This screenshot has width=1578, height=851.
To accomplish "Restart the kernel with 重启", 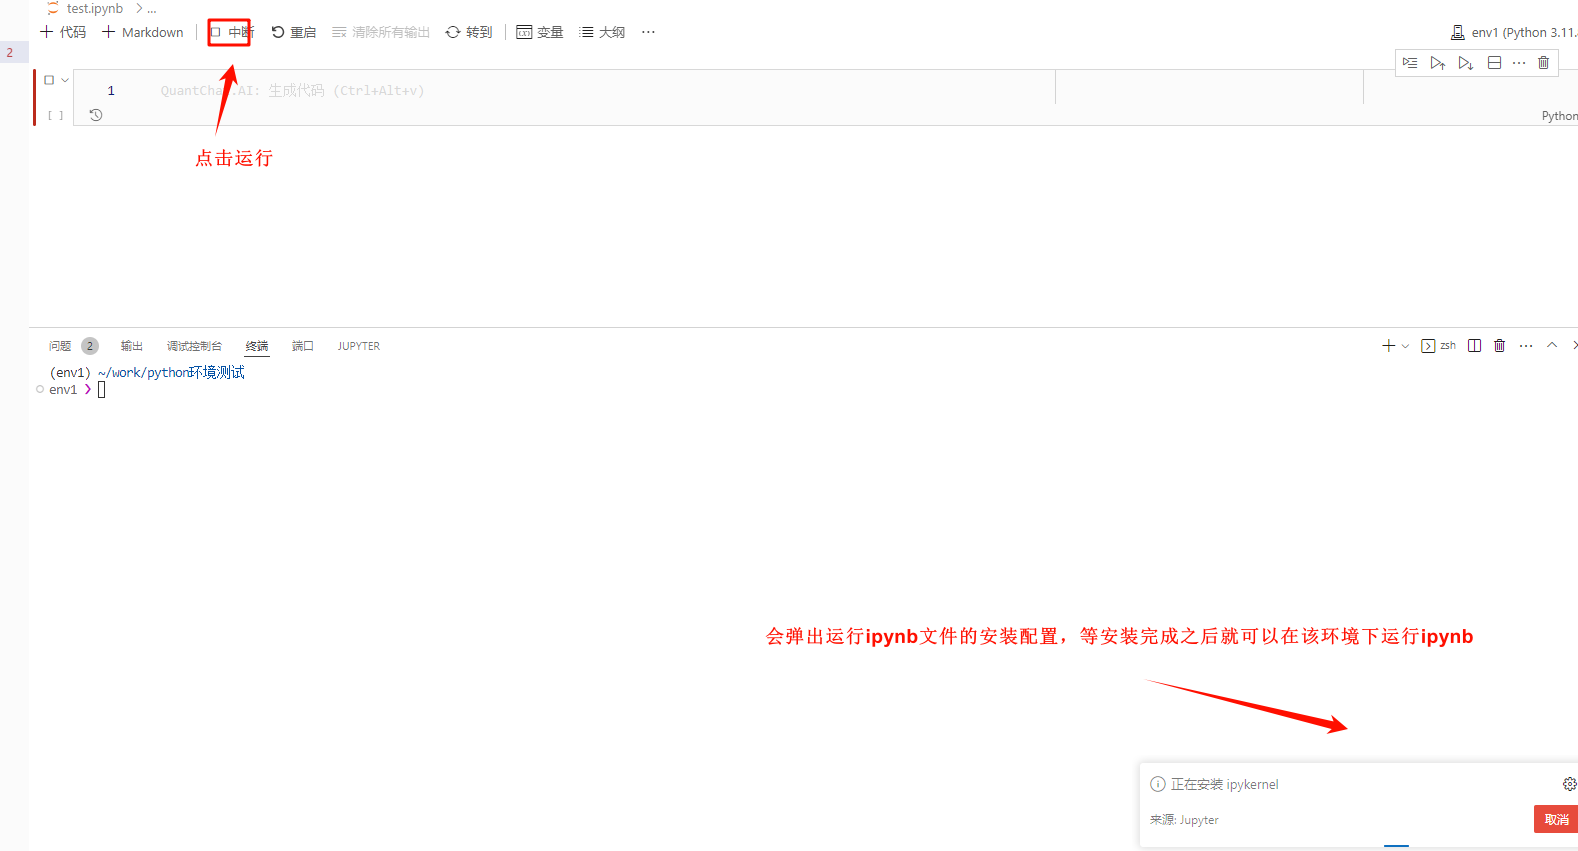I will coord(294,32).
